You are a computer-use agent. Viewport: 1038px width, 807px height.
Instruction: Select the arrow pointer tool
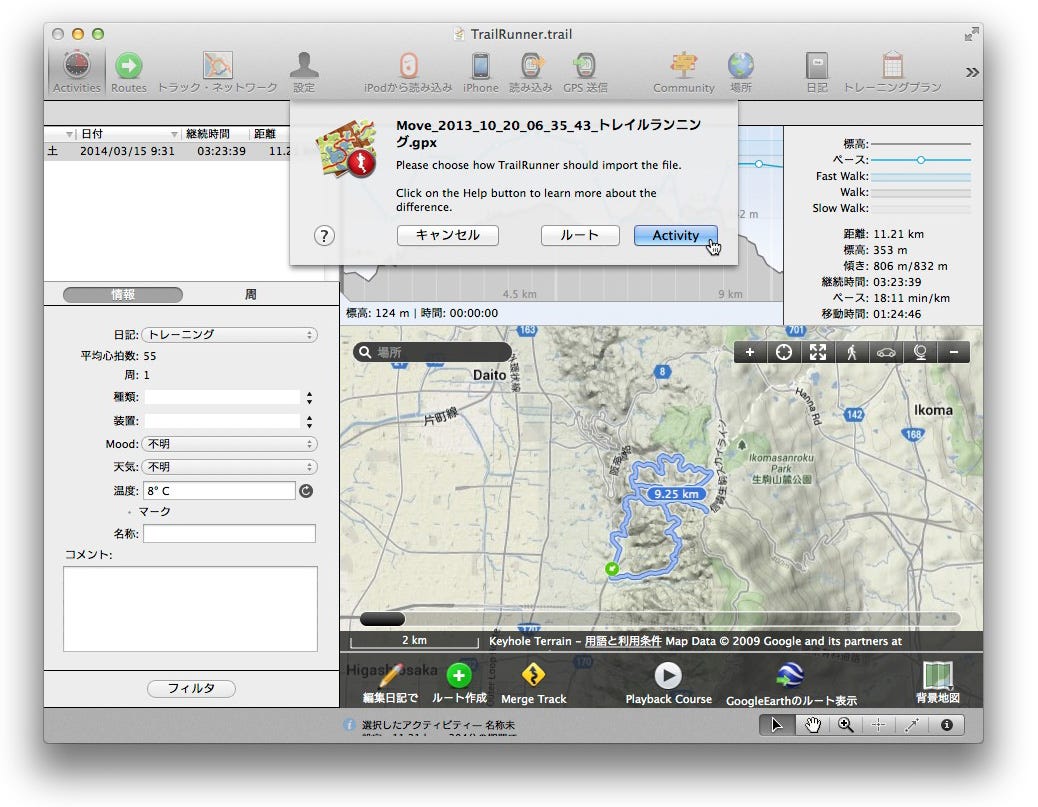pos(777,726)
